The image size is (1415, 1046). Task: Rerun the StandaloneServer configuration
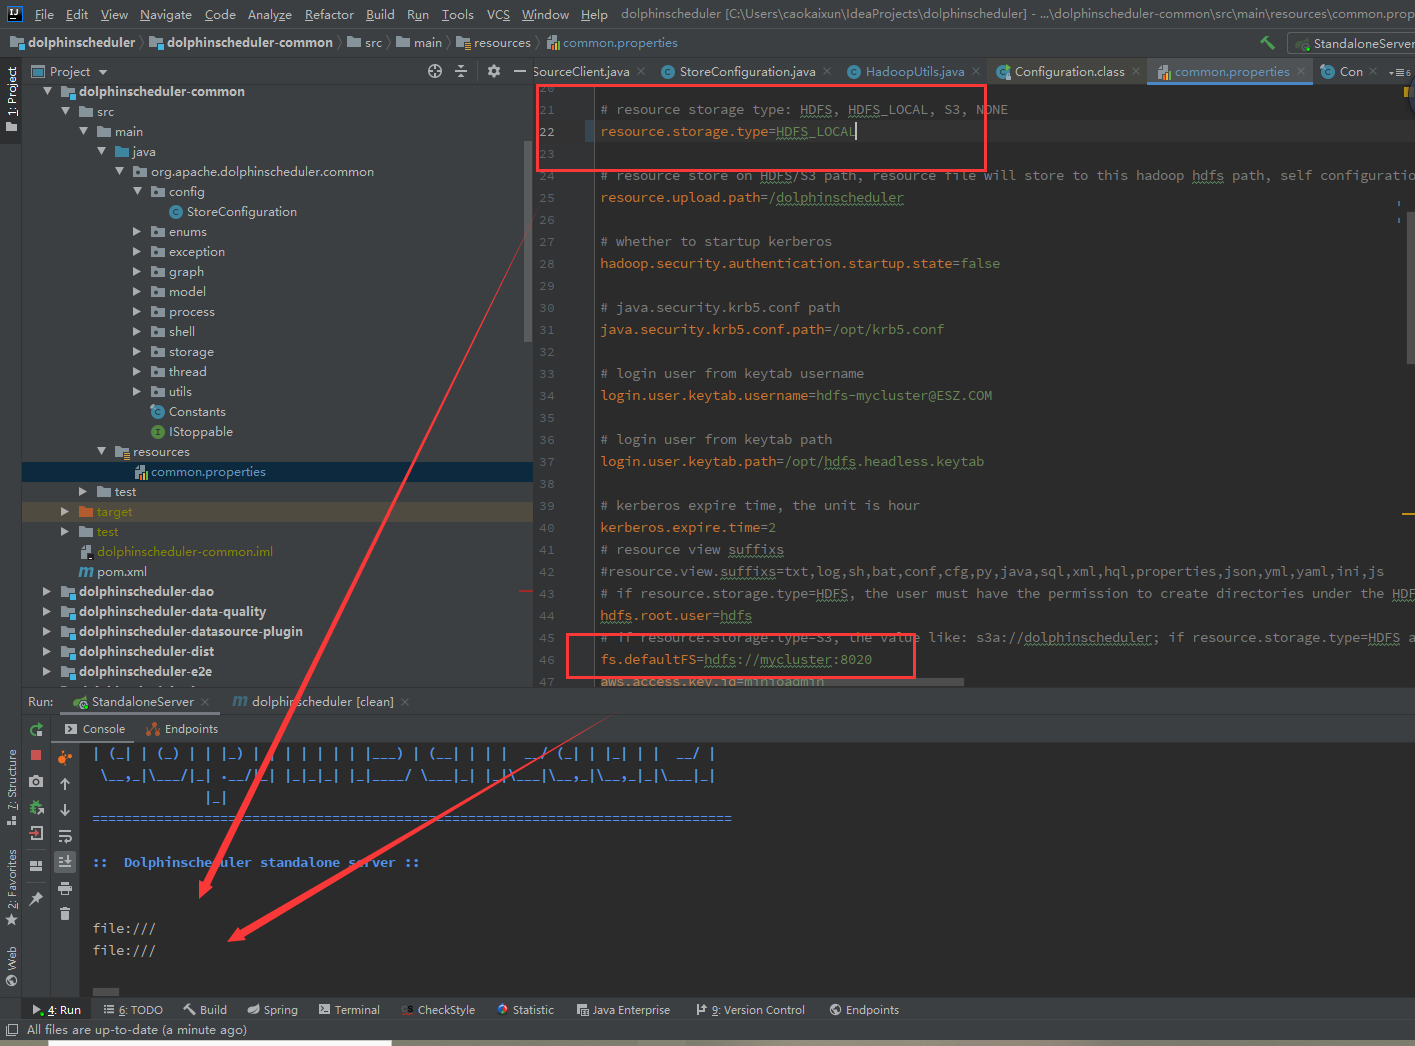[x=37, y=729]
